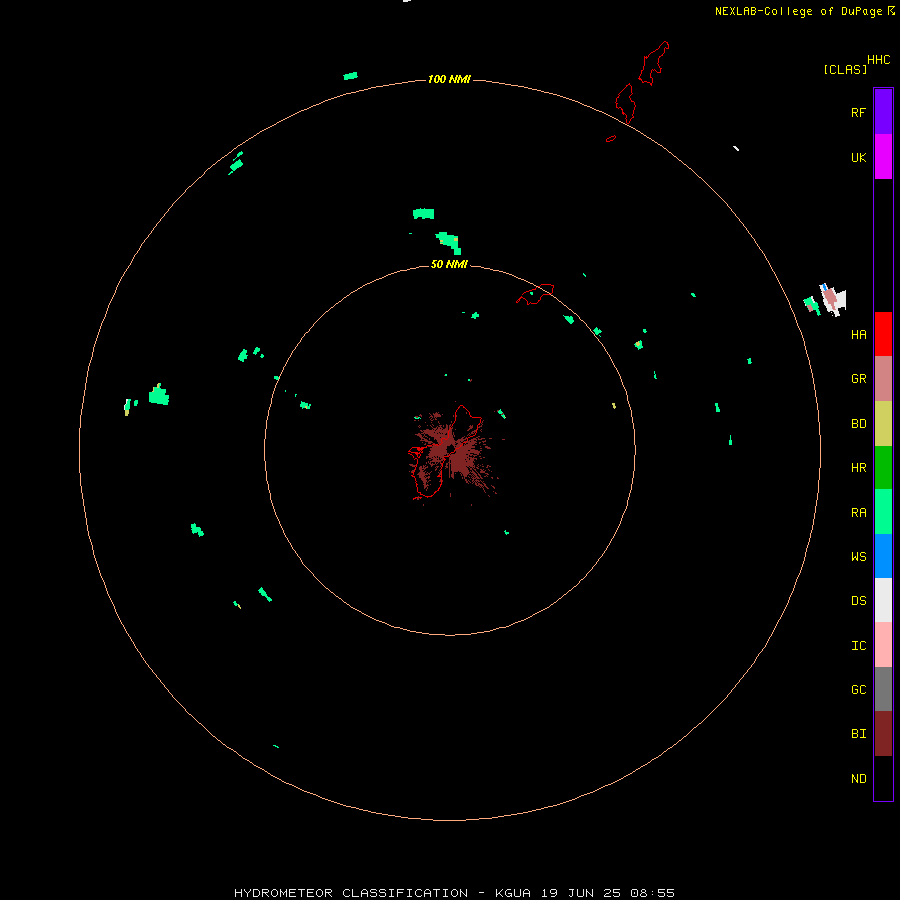Click the "HA" legend label
Screen dimensions: 900x900
click(858, 335)
